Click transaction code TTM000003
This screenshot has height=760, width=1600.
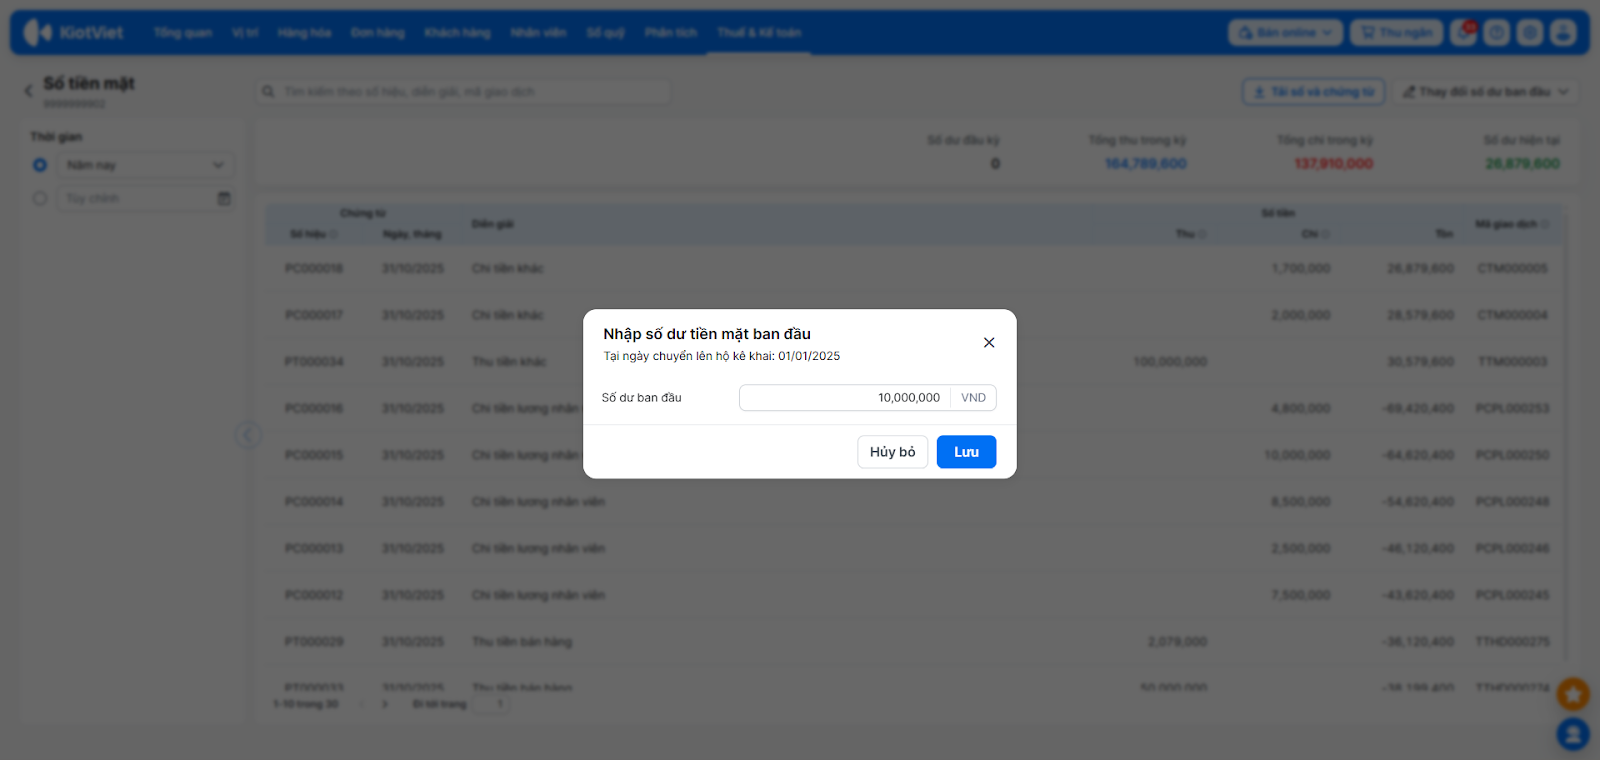(1512, 361)
